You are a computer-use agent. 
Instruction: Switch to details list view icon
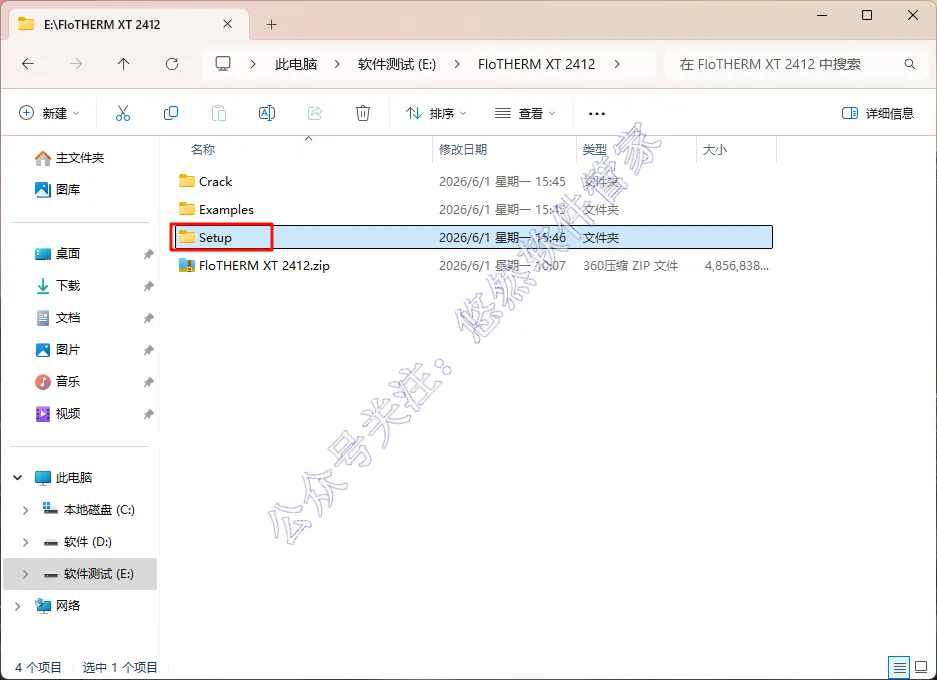[x=899, y=666]
